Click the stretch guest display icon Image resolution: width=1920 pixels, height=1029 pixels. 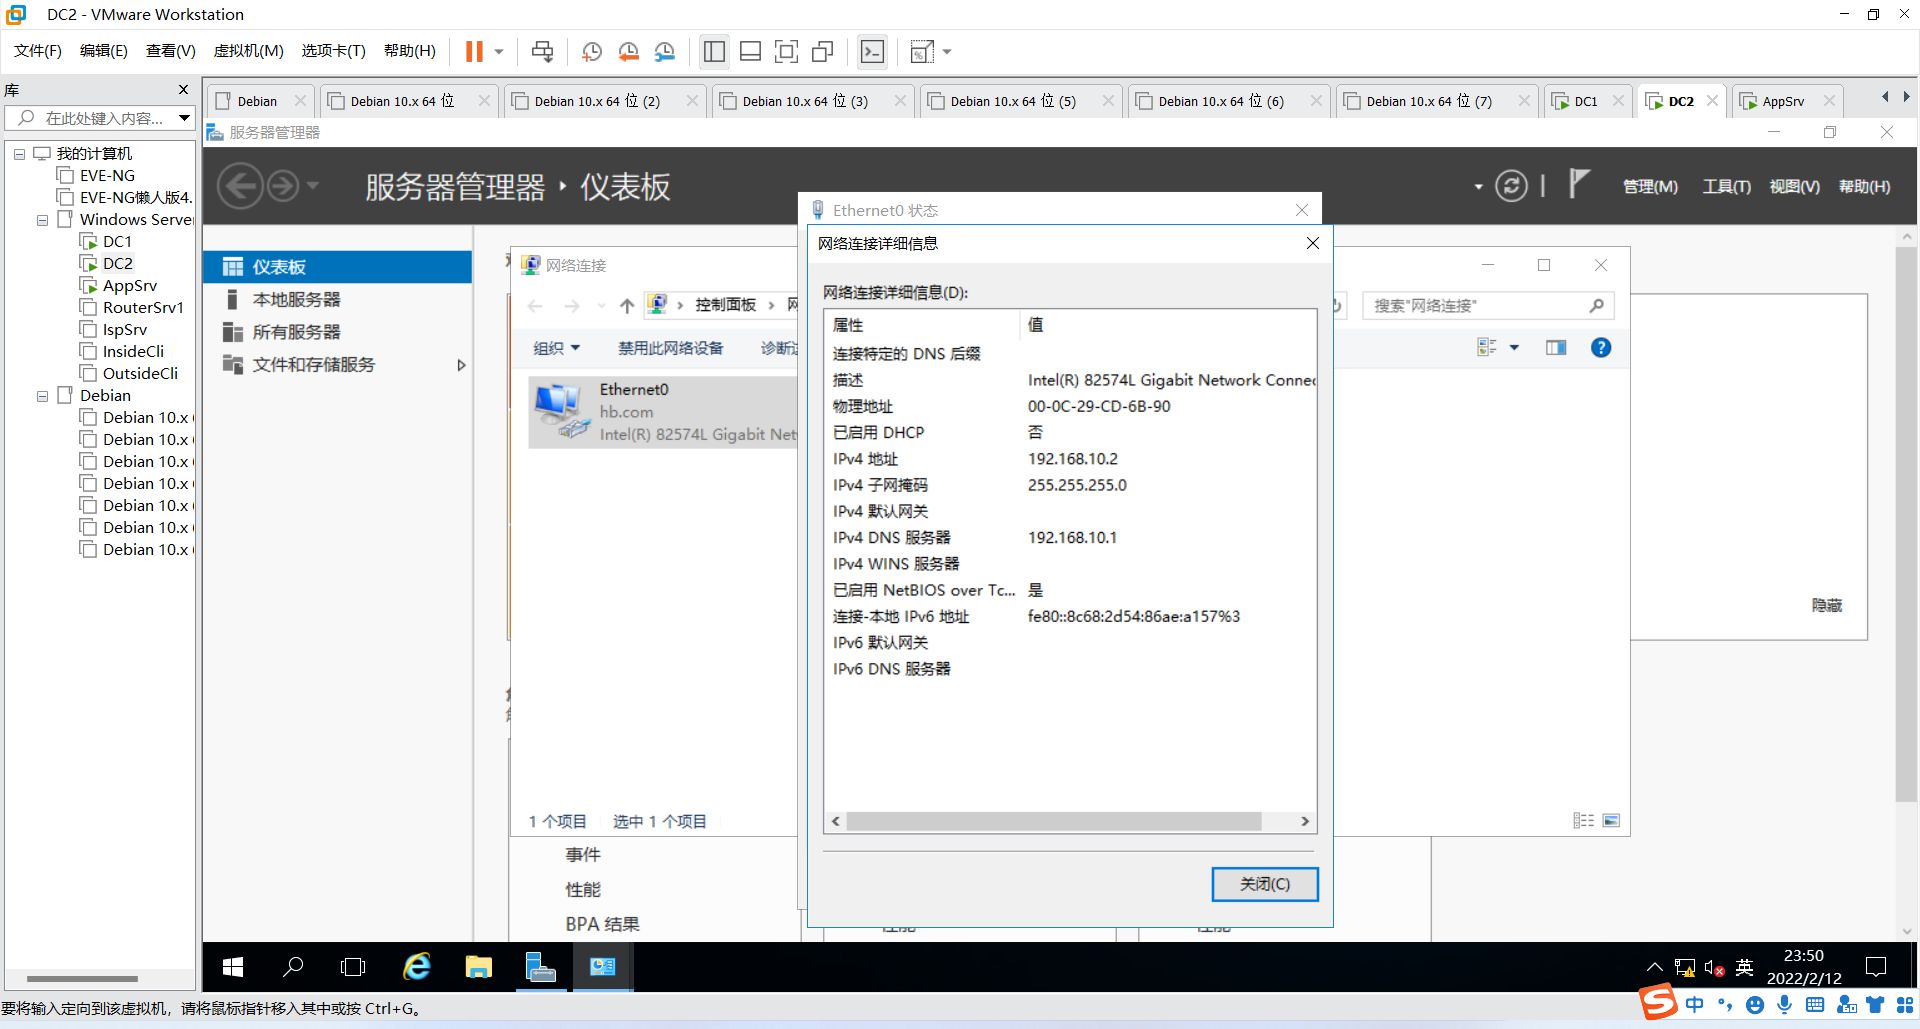[922, 51]
